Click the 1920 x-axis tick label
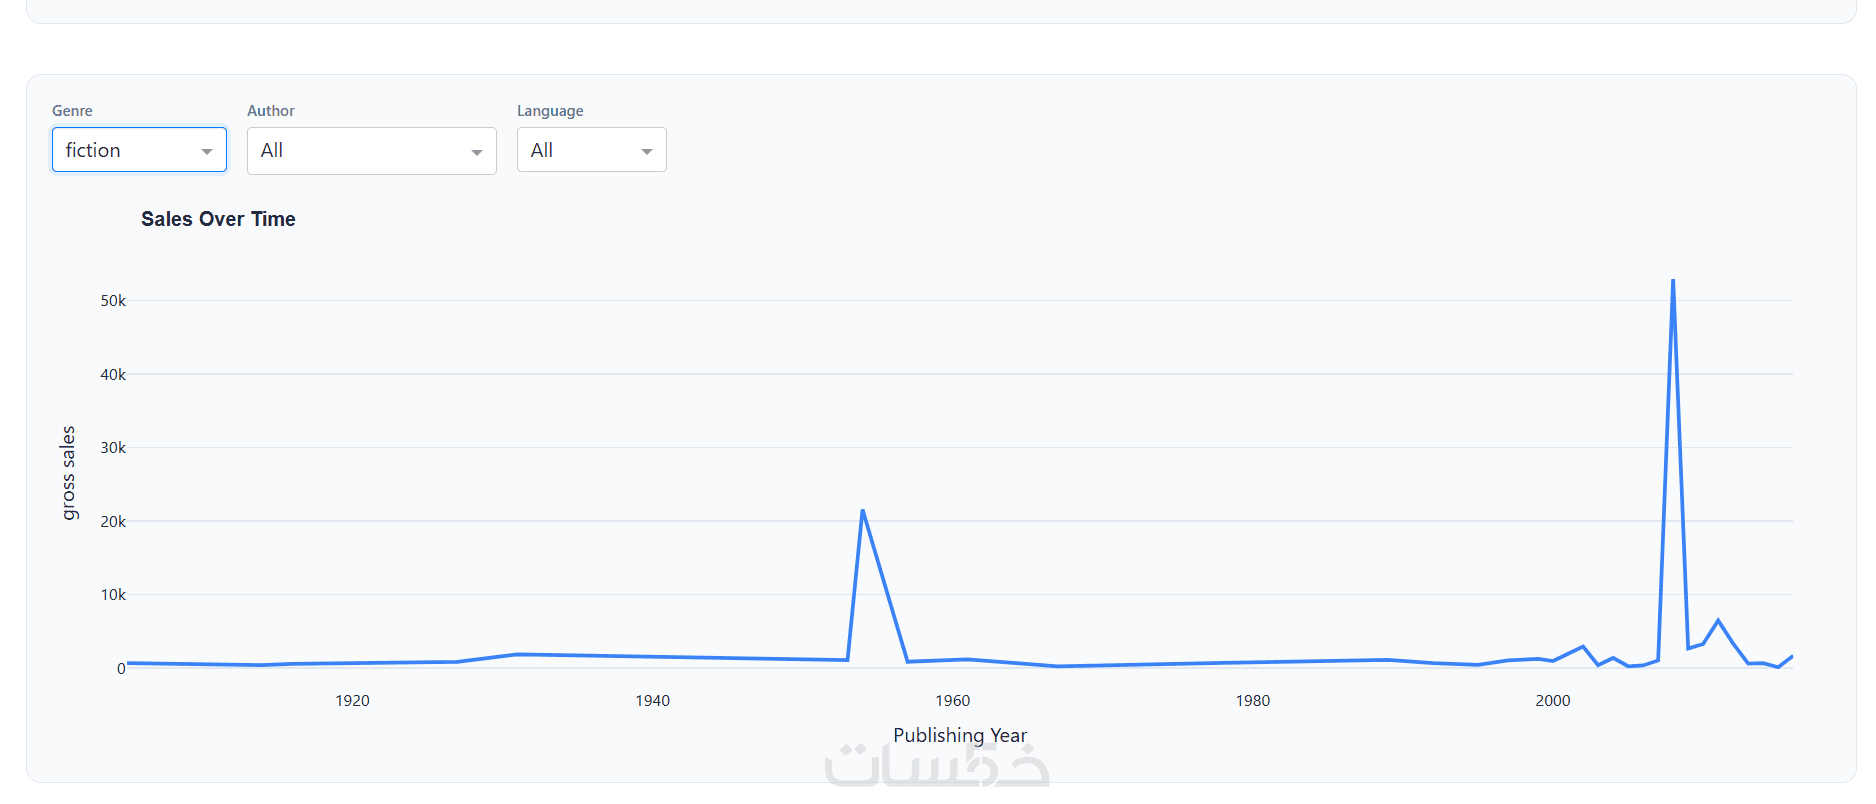Viewport: 1876px width, 804px height. (x=352, y=701)
